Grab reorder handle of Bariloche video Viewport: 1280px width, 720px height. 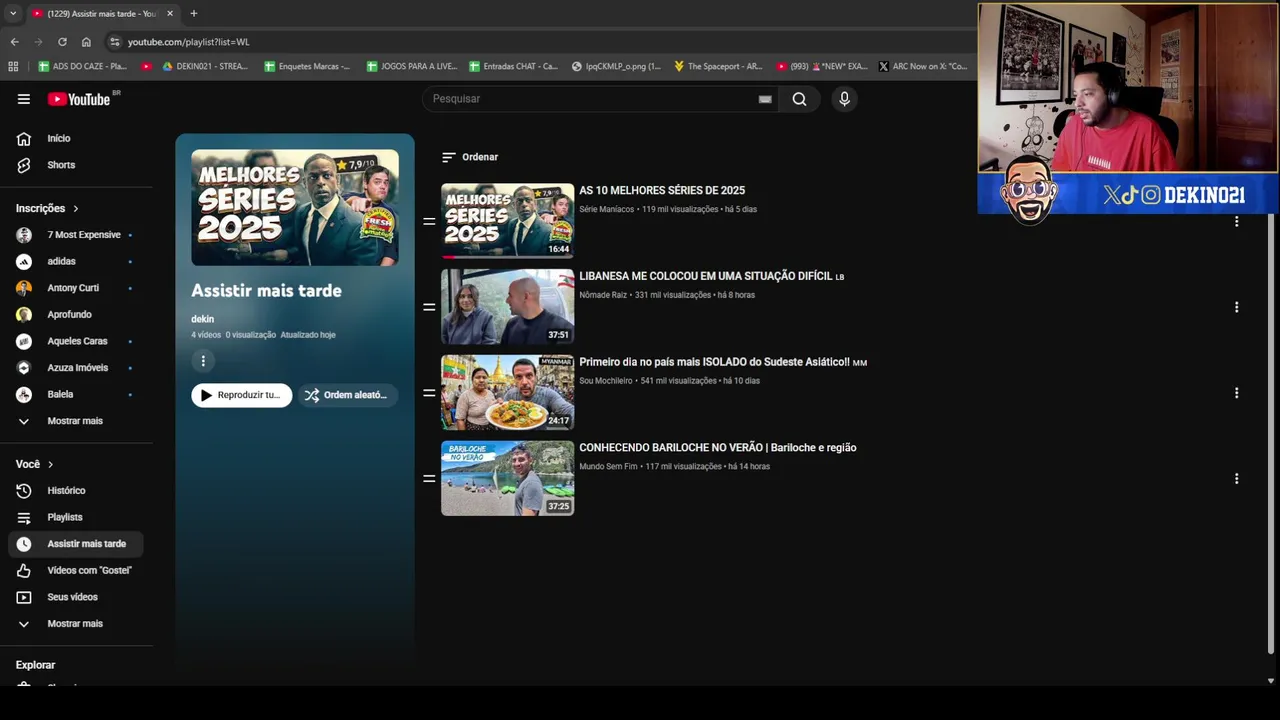coord(429,479)
